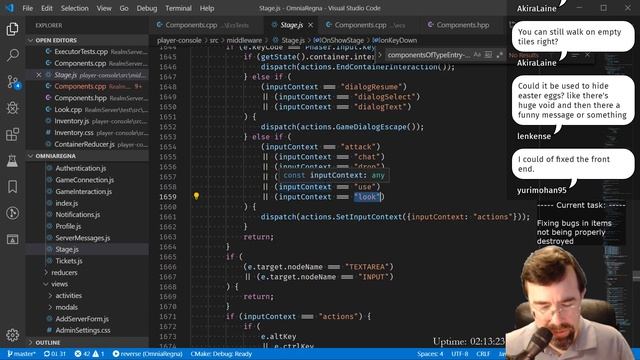Image resolution: width=640 pixels, height=360 pixels.
Task: Open the Debug view bug icon
Action: point(12,108)
